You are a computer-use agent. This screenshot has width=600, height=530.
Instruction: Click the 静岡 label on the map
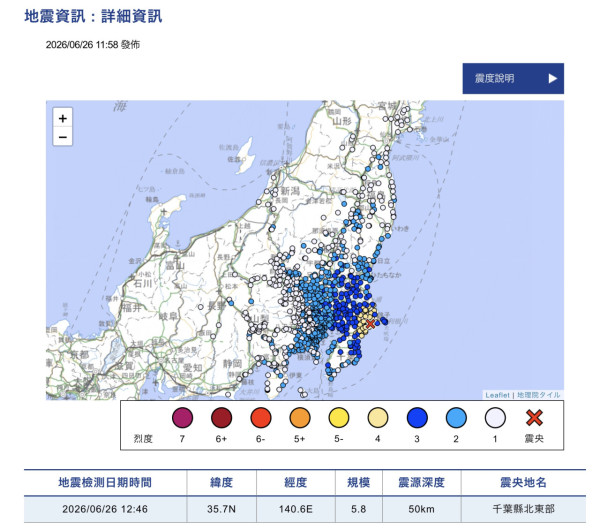(233, 363)
